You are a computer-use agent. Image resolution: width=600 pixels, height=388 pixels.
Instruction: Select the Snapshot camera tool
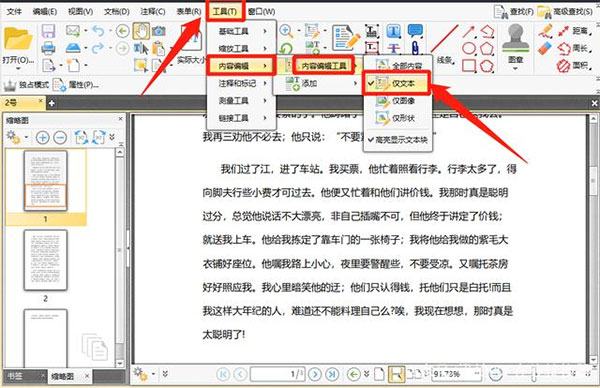tap(158, 31)
